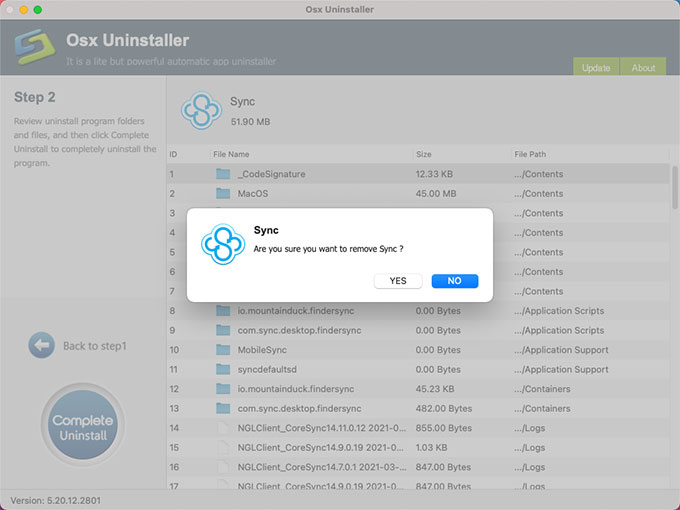Select NGLClient_CoreSync14.11.0.12 log file name
Screen dimensions: 680x510
pyautogui.click(x=322, y=428)
